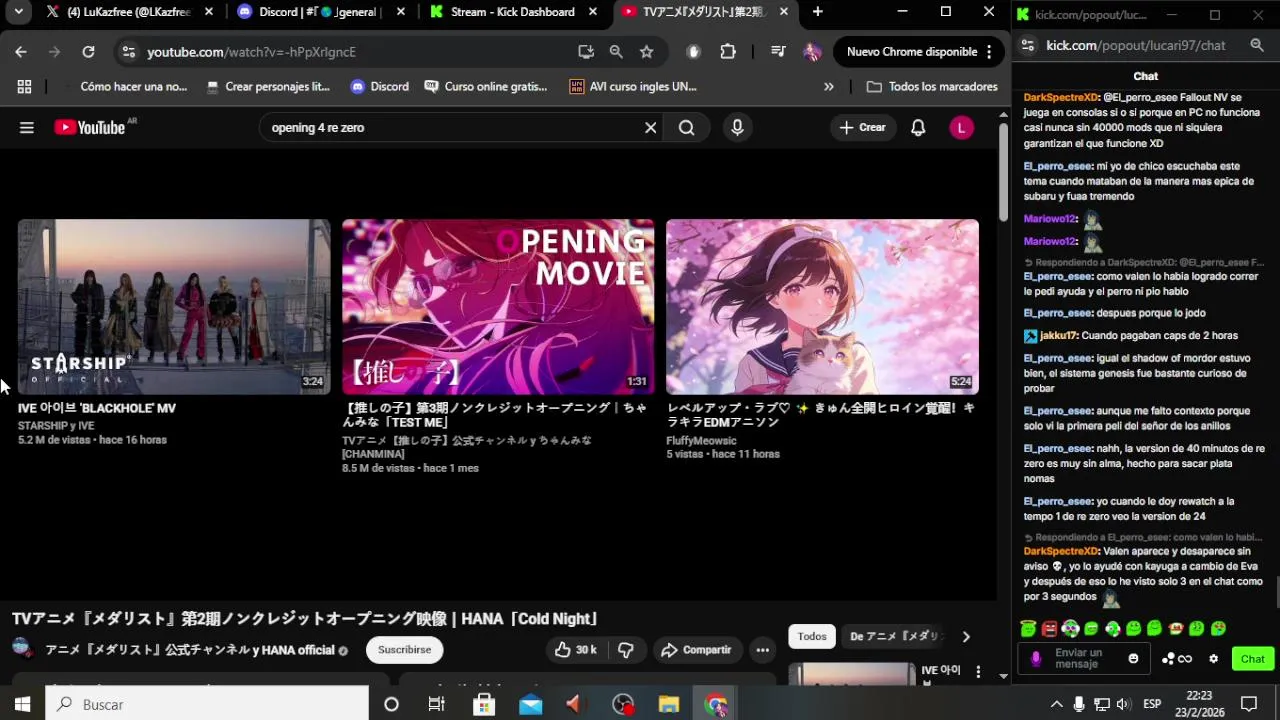The width and height of the screenshot is (1280, 720).
Task: Open the FluffyMeowsic anime girl thumbnail
Action: point(822,307)
